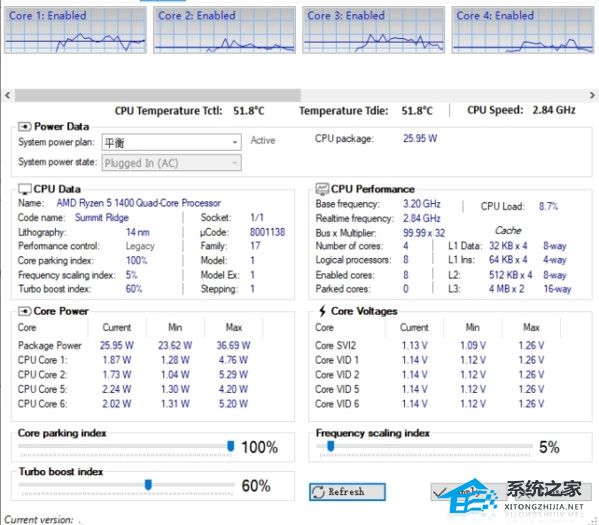Click the Realtime frequency 2.84 GHz value
This screenshot has height=525, width=599.
click(422, 218)
